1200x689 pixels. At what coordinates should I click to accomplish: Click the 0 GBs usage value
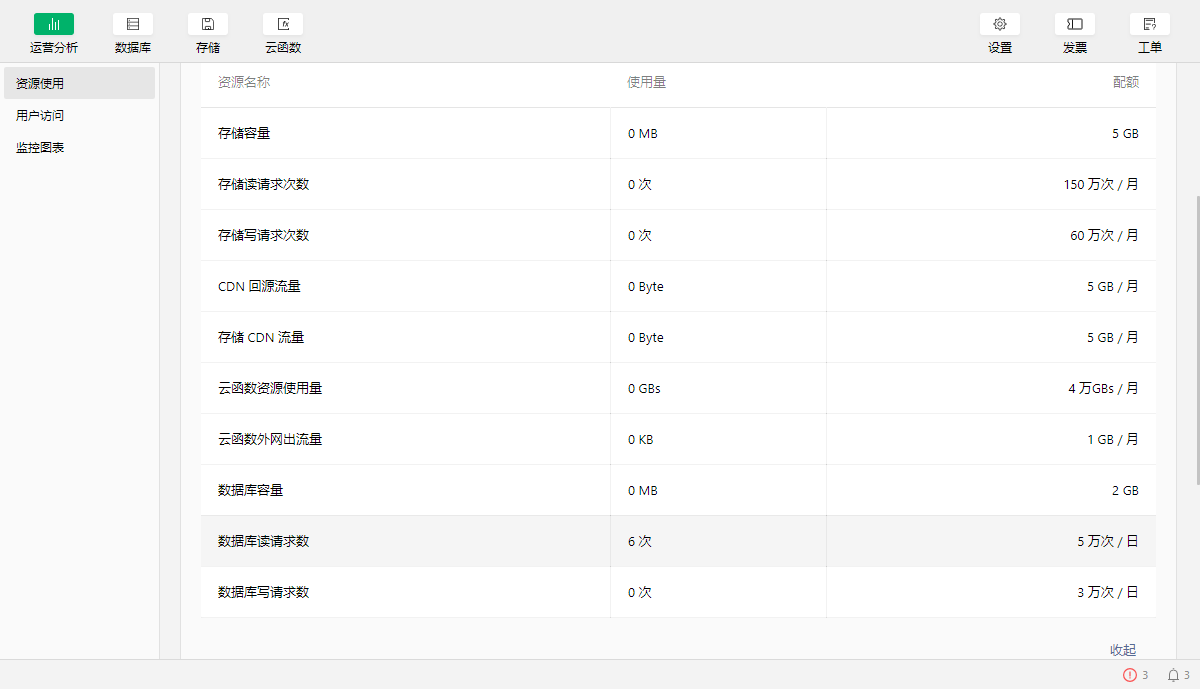644,388
